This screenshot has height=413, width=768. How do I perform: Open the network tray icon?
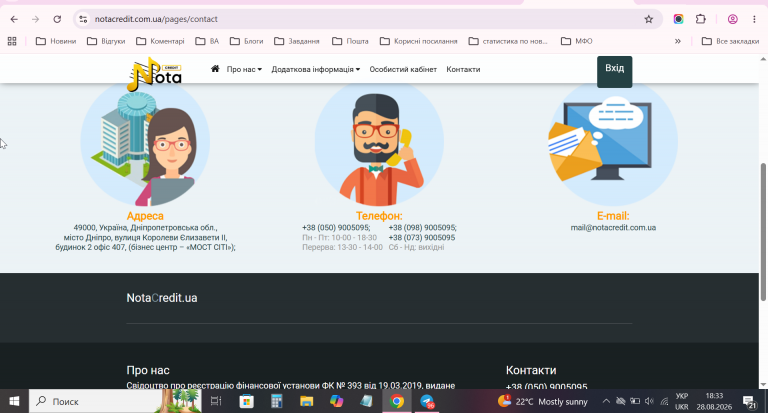(x=665, y=401)
